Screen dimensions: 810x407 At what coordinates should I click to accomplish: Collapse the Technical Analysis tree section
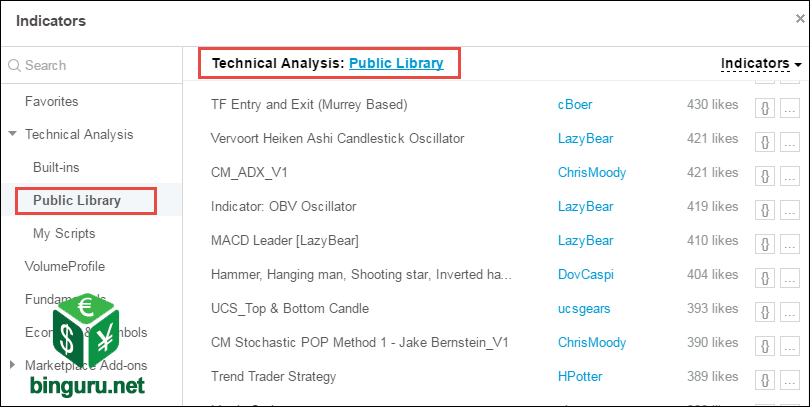click(12, 134)
